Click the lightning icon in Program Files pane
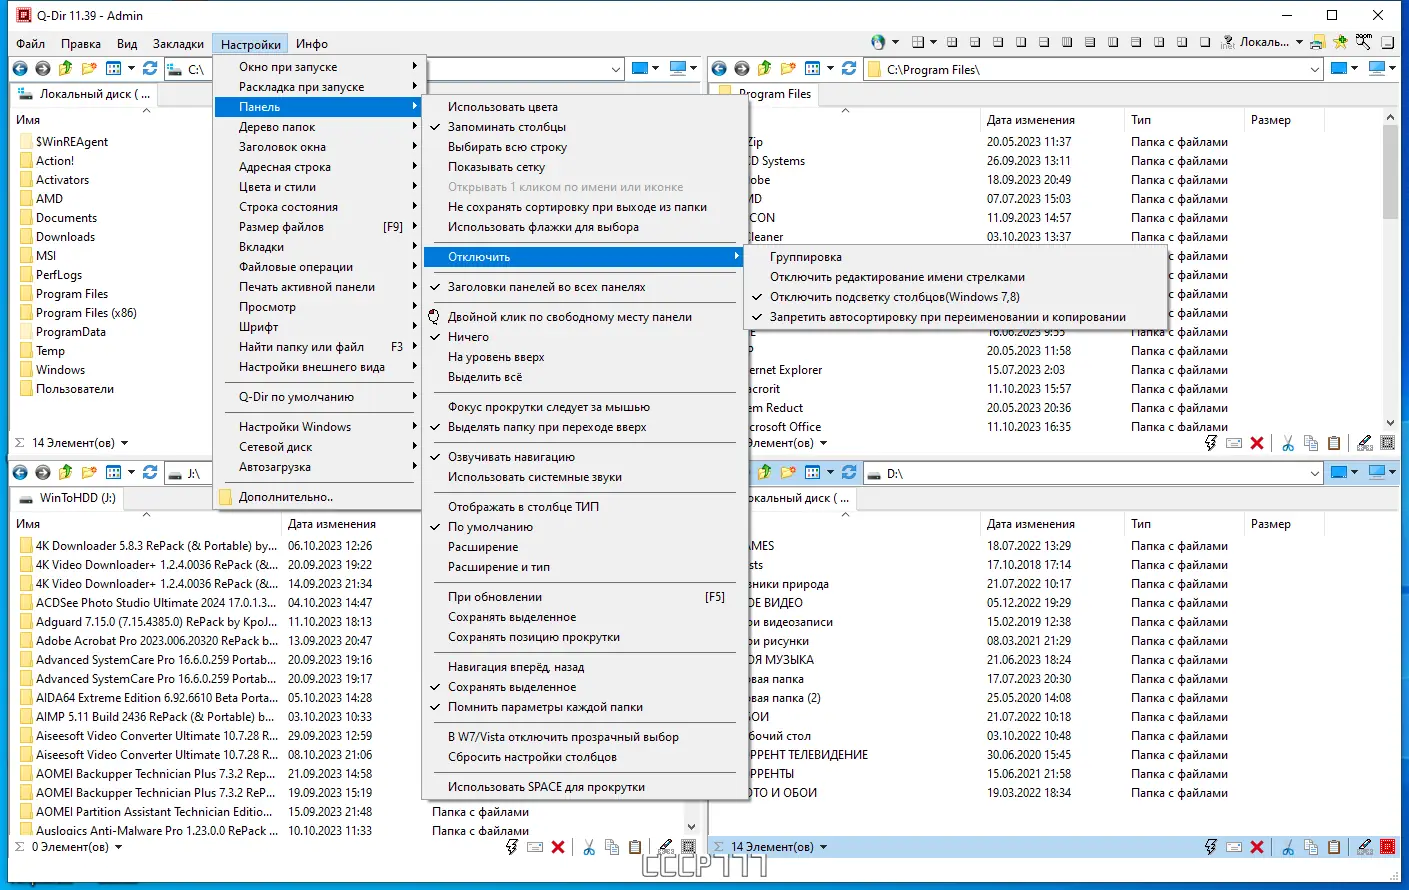 pos(1211,443)
